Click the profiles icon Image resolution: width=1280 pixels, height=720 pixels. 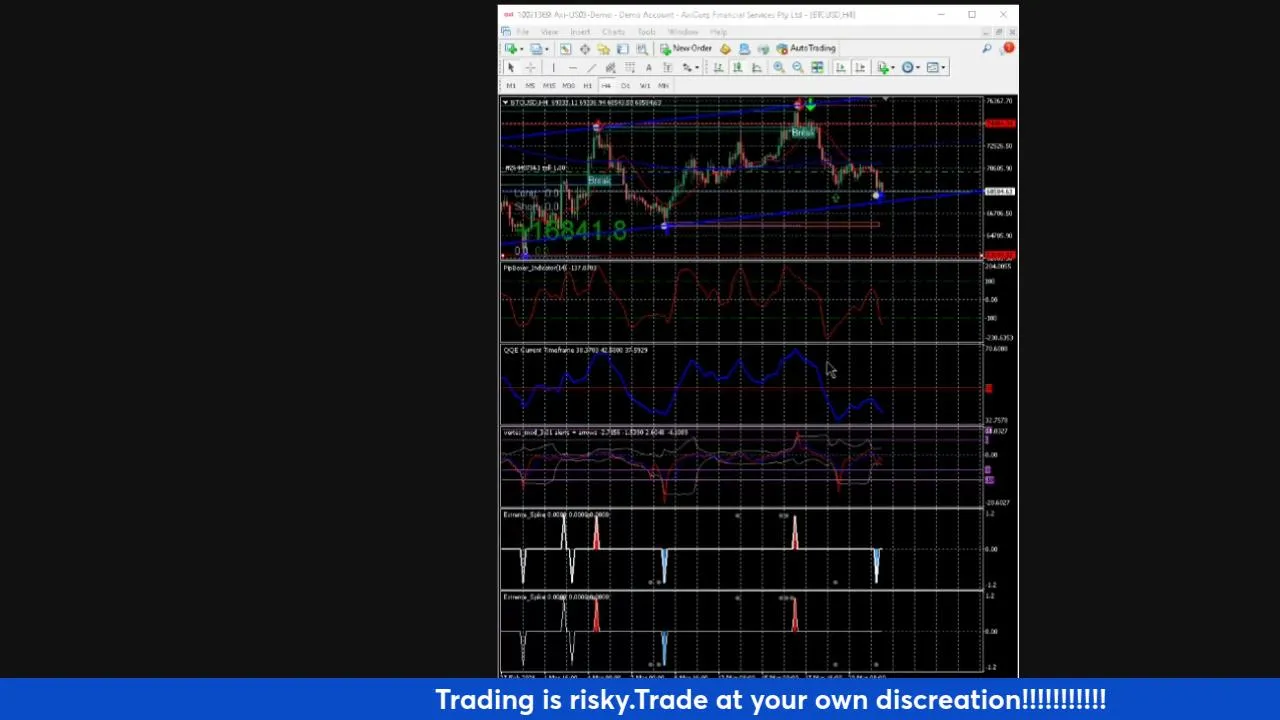point(536,49)
